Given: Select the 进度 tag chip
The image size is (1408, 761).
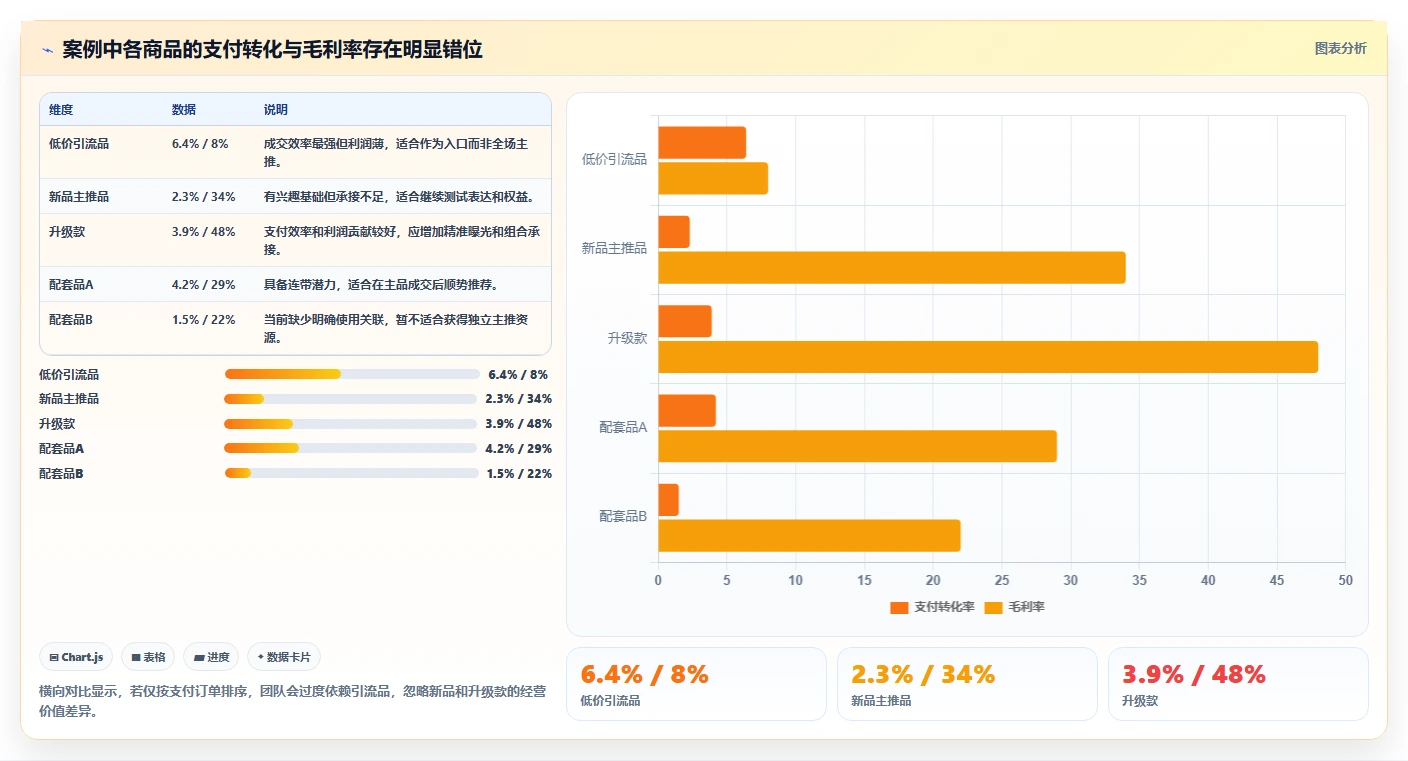Looking at the screenshot, I should 211,657.
